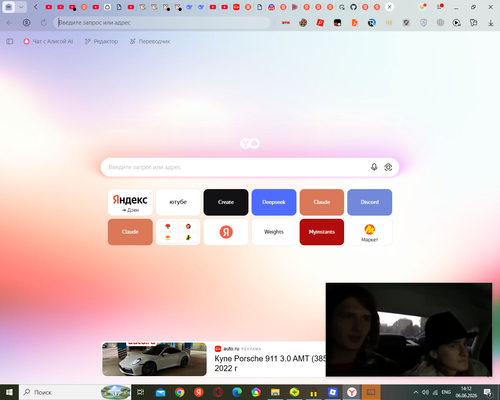Open the cookie extension icon

(303, 23)
